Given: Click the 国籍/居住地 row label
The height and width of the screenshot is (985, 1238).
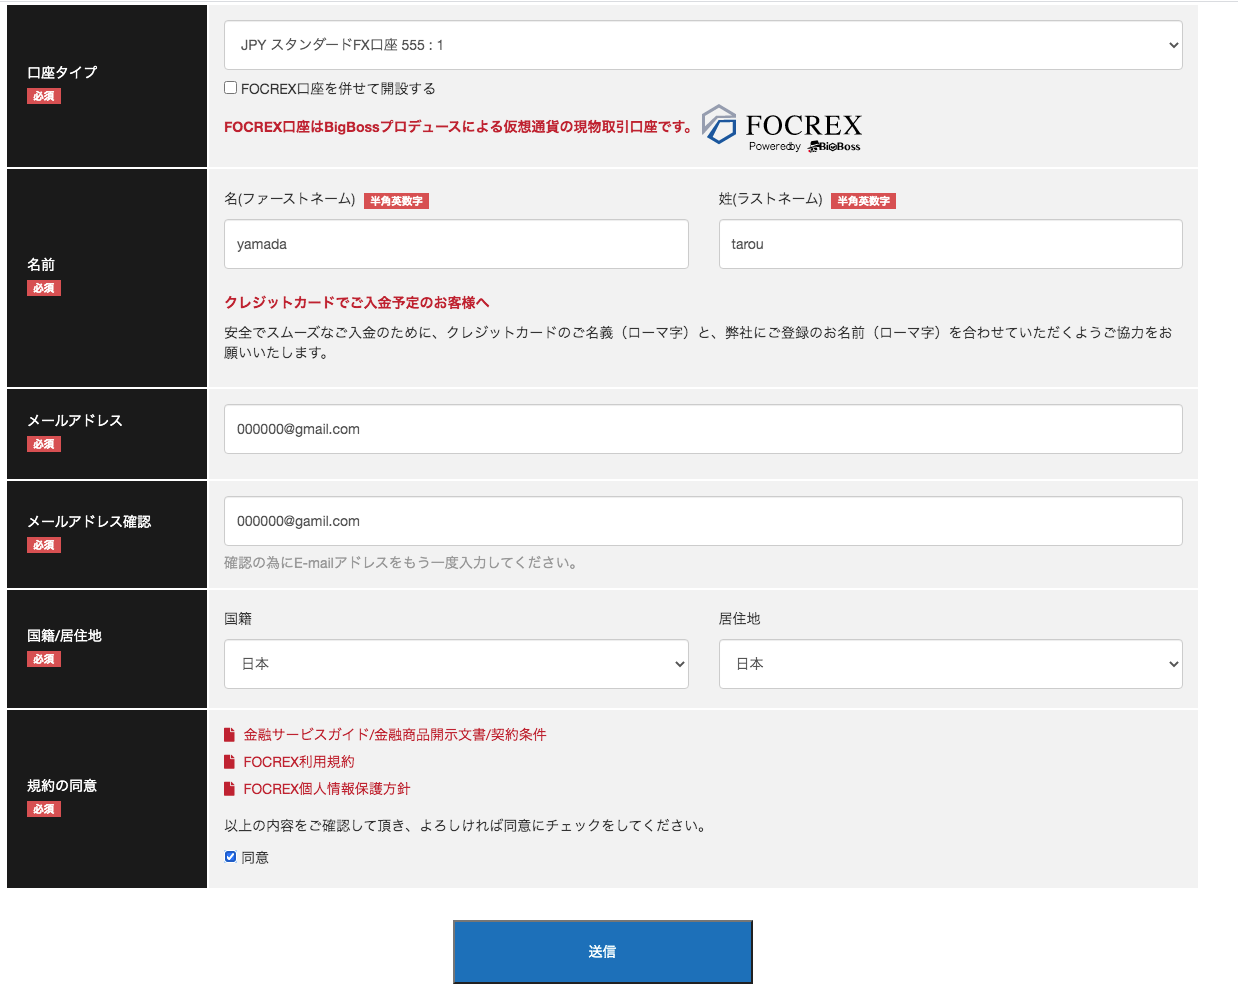Looking at the screenshot, I should click(64, 636).
